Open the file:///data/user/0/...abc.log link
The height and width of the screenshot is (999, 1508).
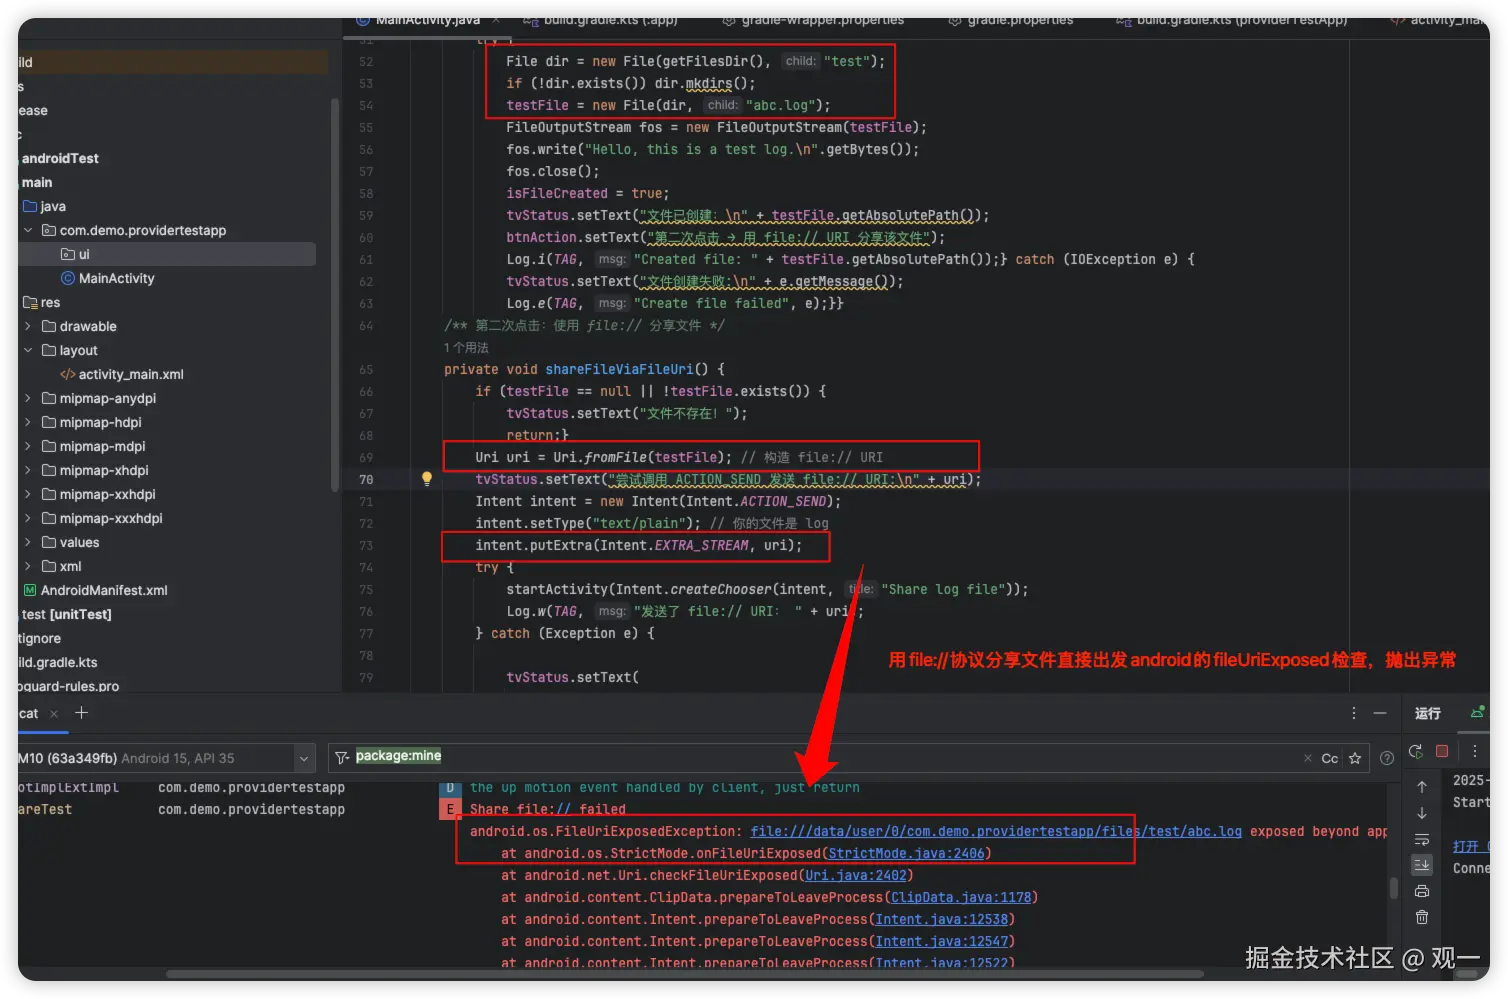click(x=996, y=831)
